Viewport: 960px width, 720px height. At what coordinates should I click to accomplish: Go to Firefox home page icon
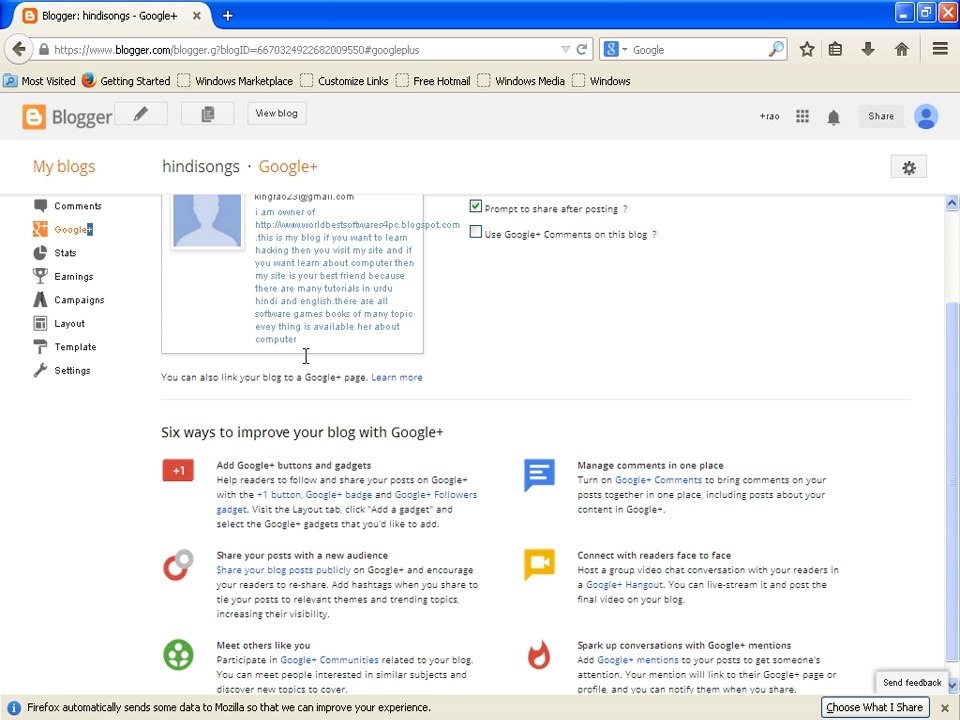[x=901, y=49]
